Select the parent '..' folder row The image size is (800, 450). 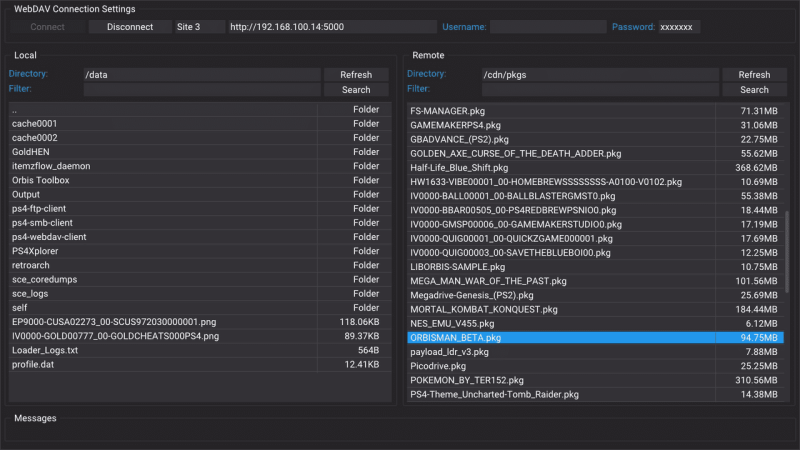point(200,110)
